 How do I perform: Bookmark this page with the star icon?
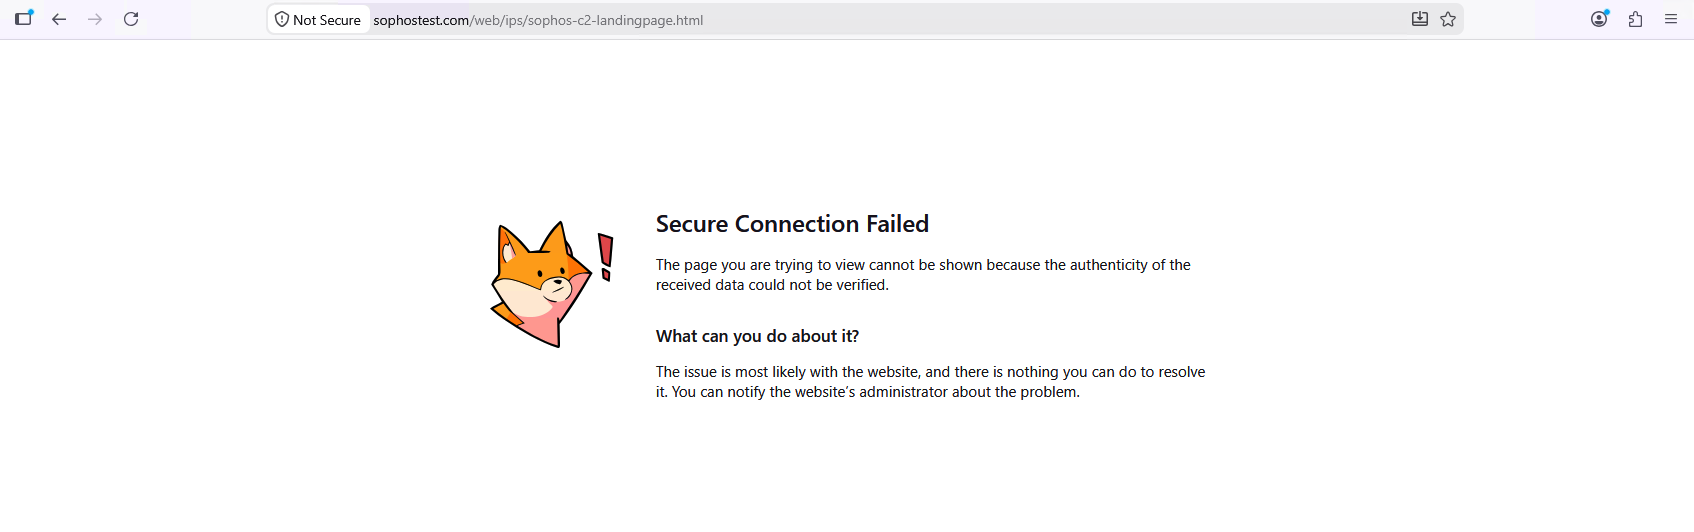pyautogui.click(x=1448, y=19)
